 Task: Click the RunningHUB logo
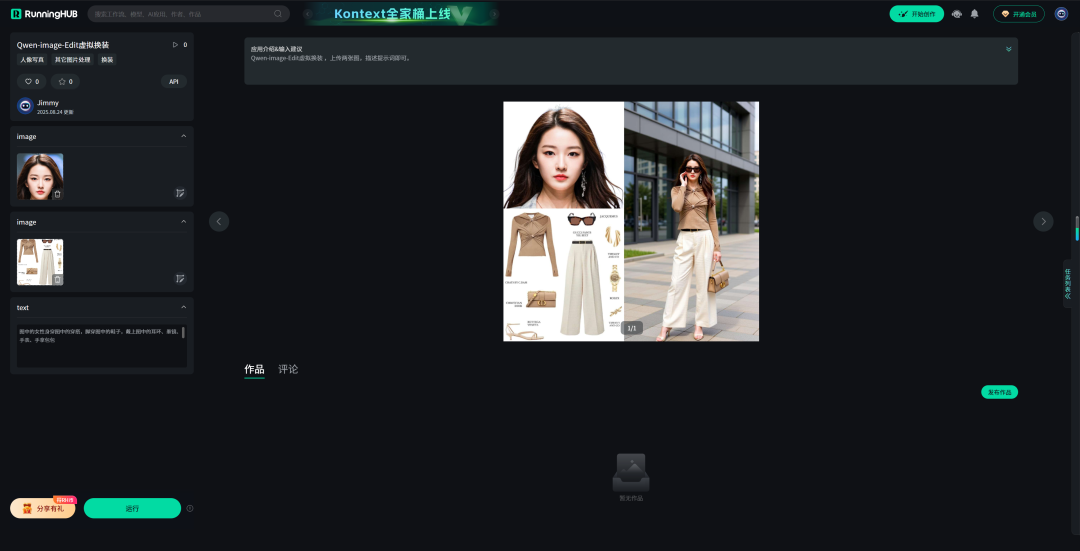pyautogui.click(x=45, y=14)
